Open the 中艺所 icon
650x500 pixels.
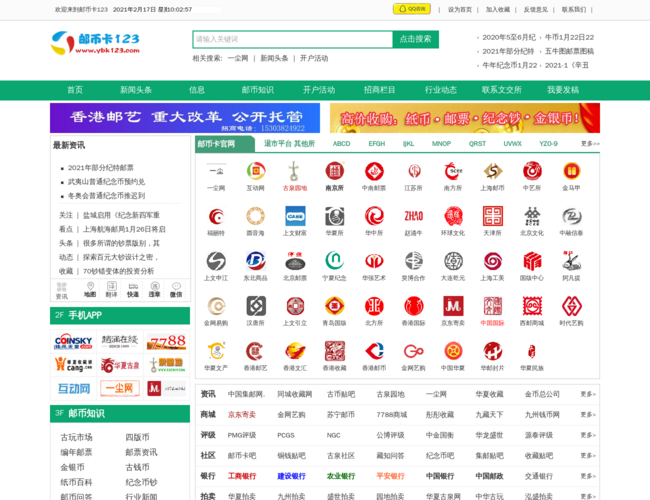pyautogui.click(x=532, y=171)
